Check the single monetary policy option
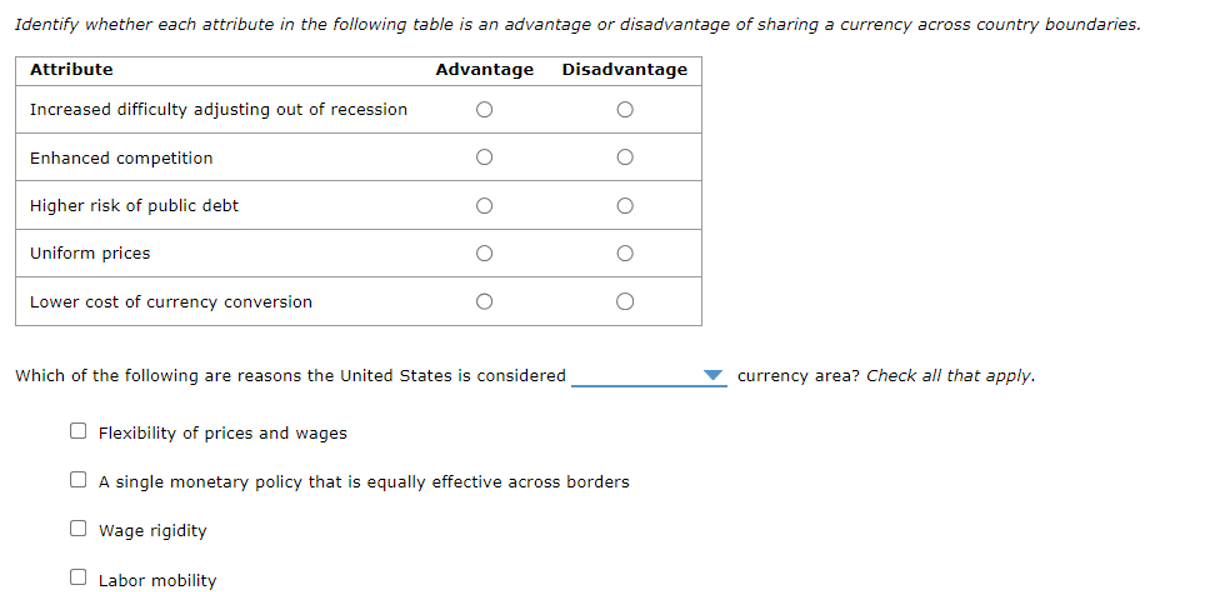The image size is (1221, 592). click(x=78, y=479)
